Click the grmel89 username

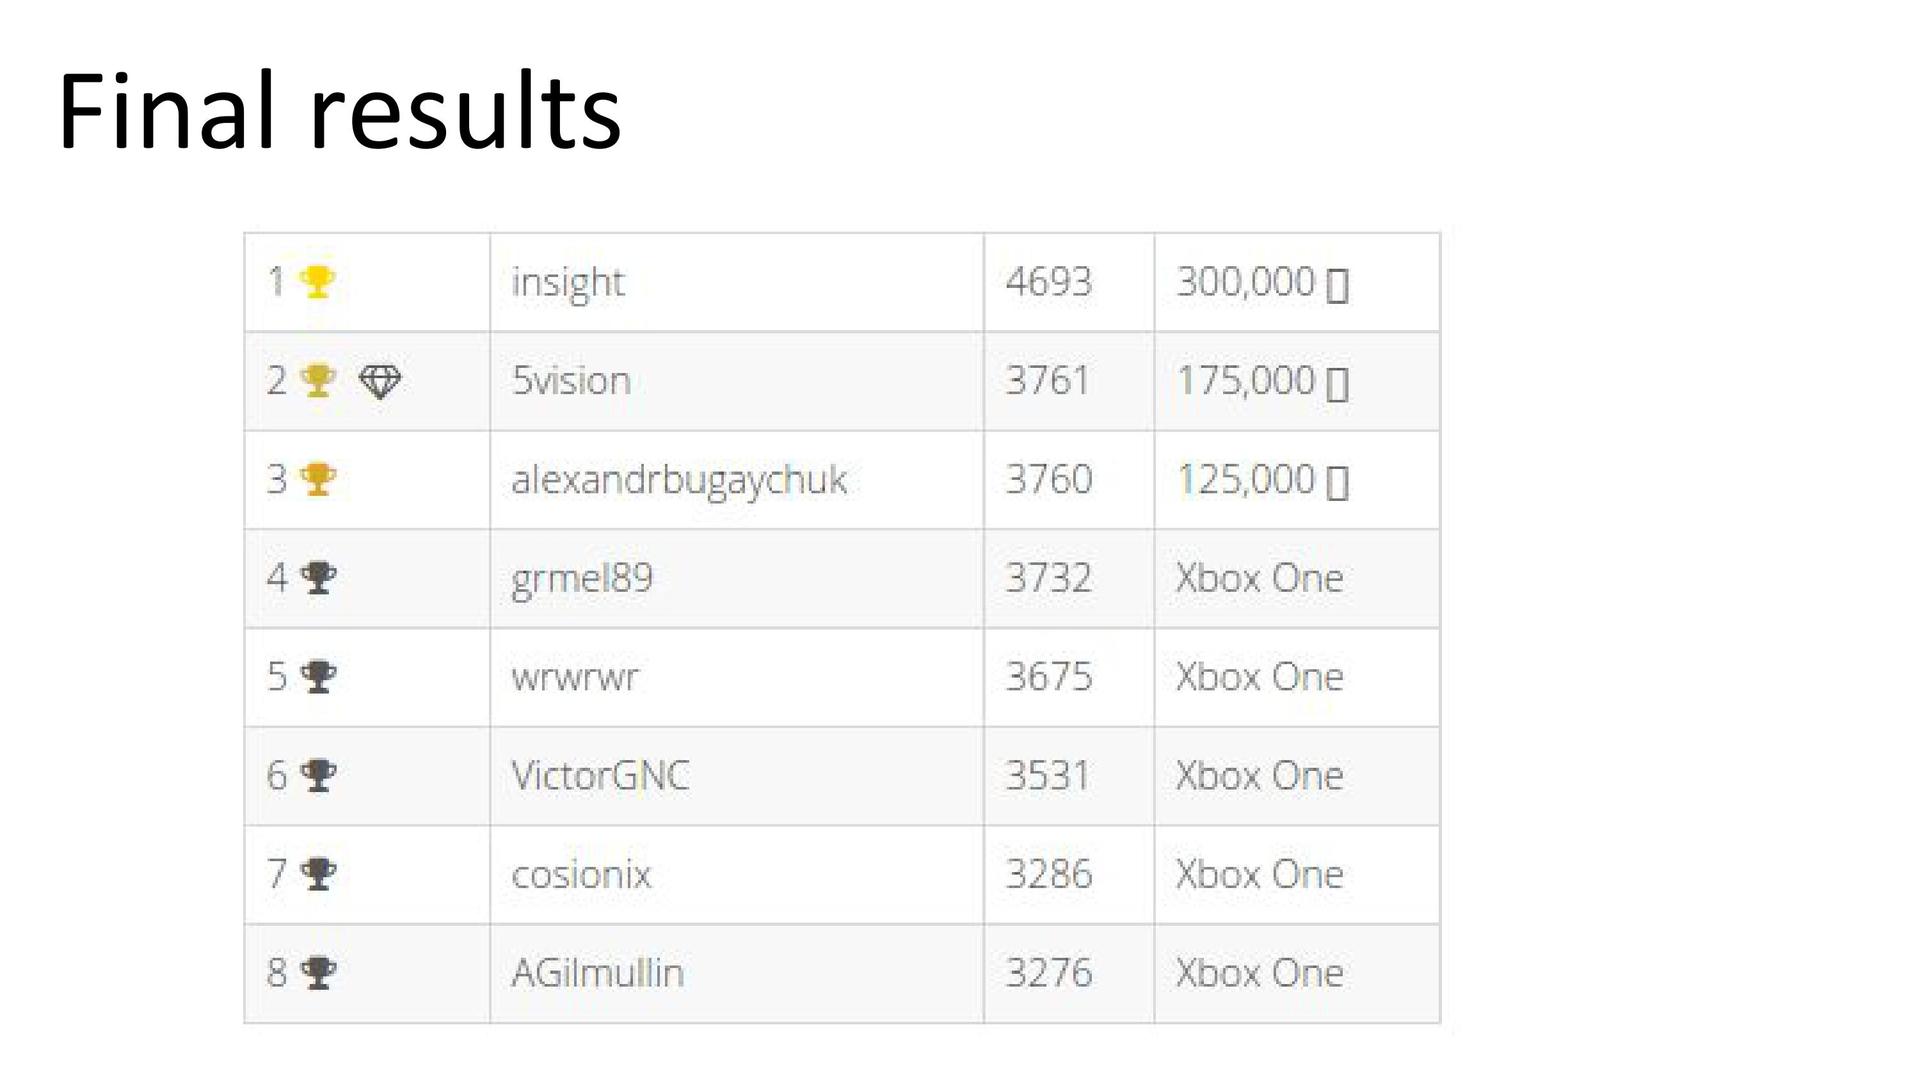pos(582,578)
